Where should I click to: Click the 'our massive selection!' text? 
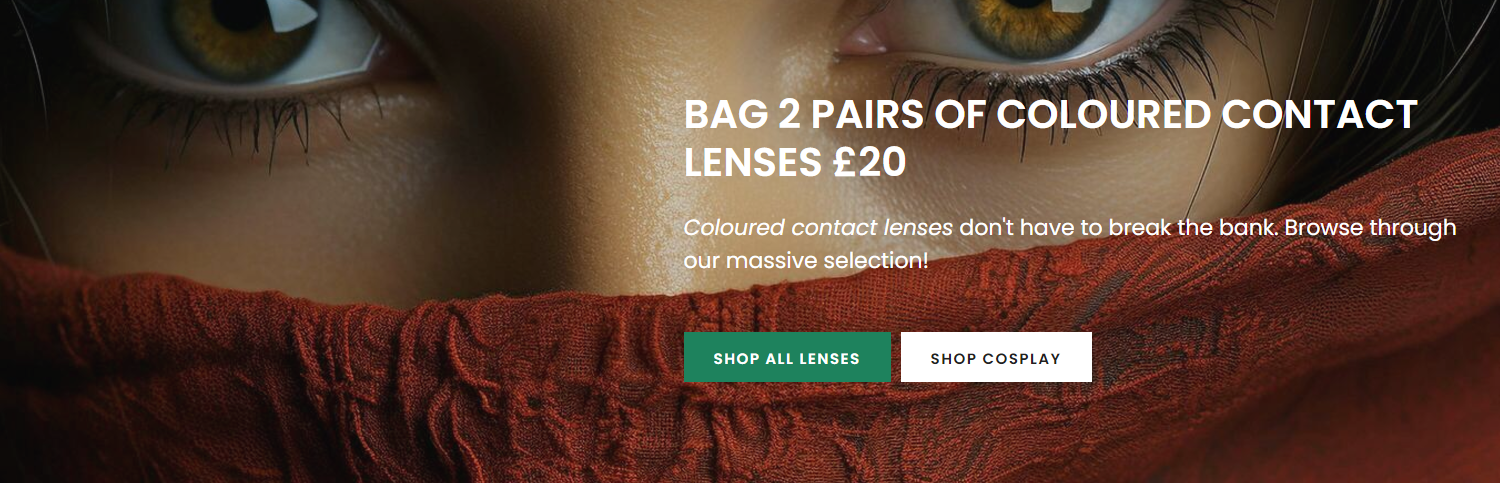tap(806, 261)
